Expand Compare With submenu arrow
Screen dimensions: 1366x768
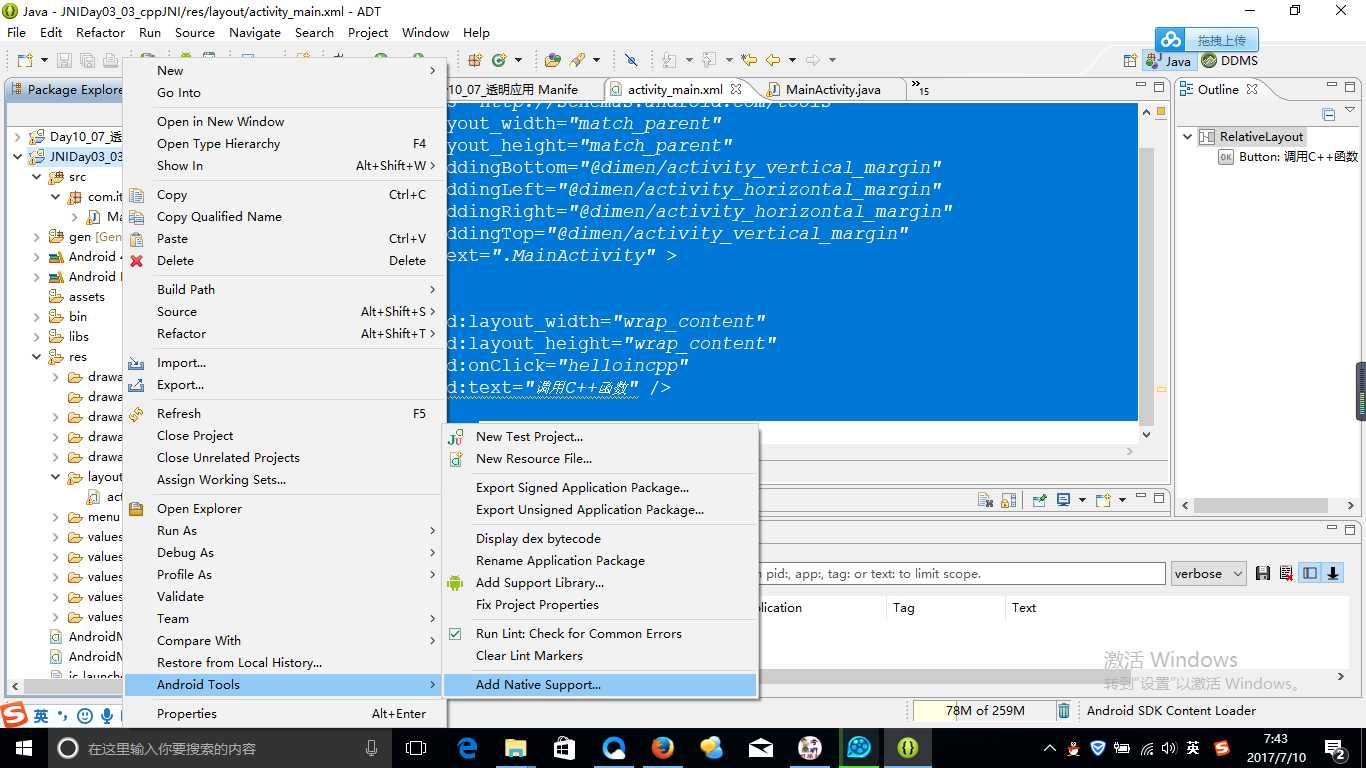(432, 641)
